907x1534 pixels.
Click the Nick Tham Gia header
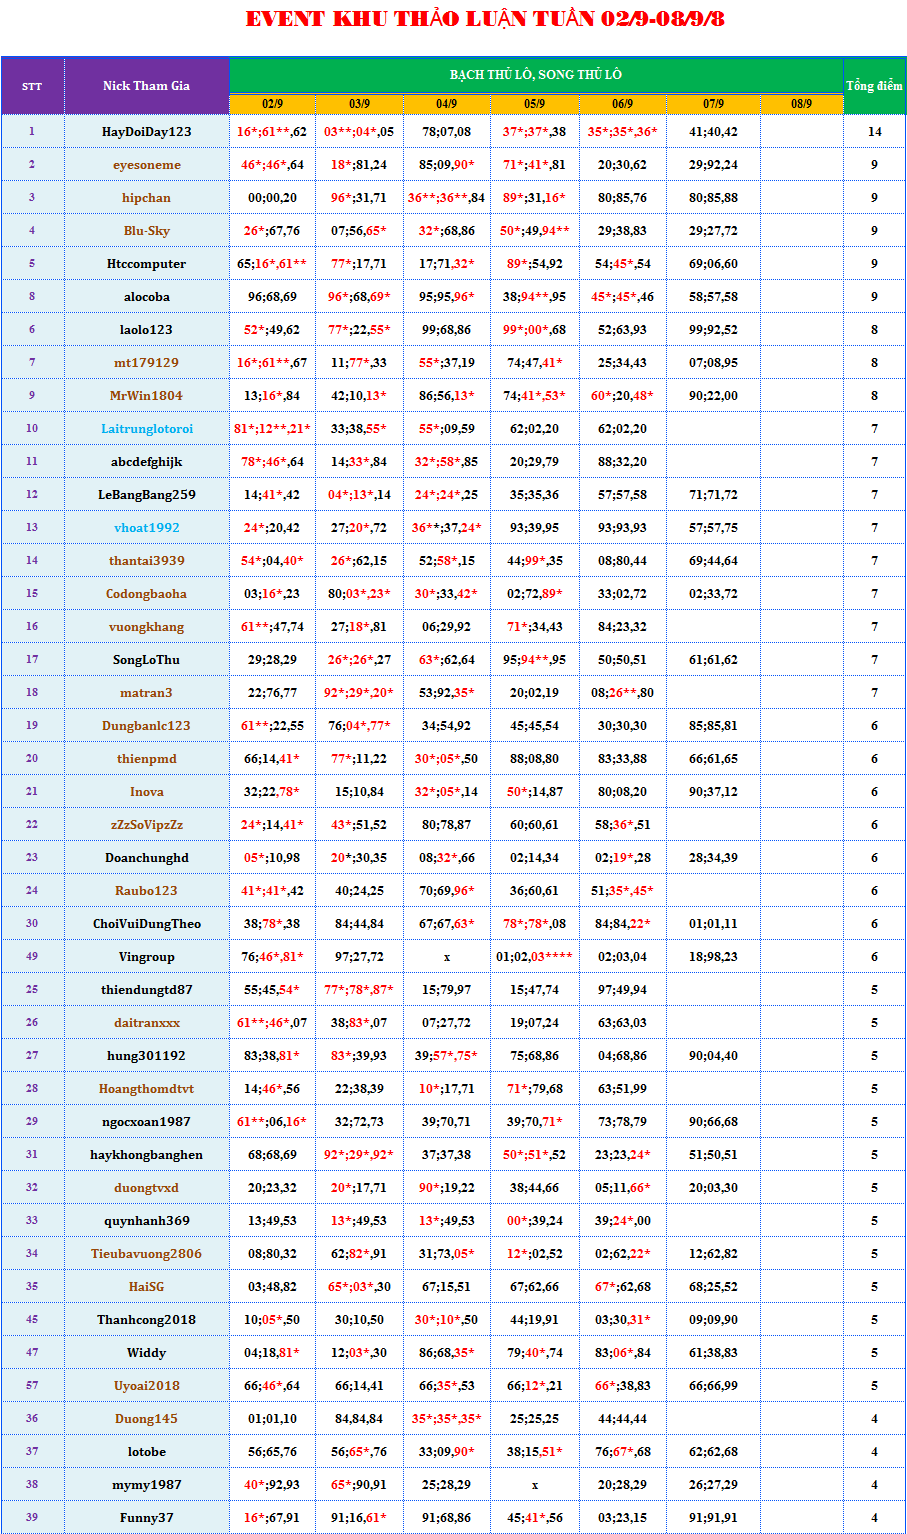coord(146,86)
